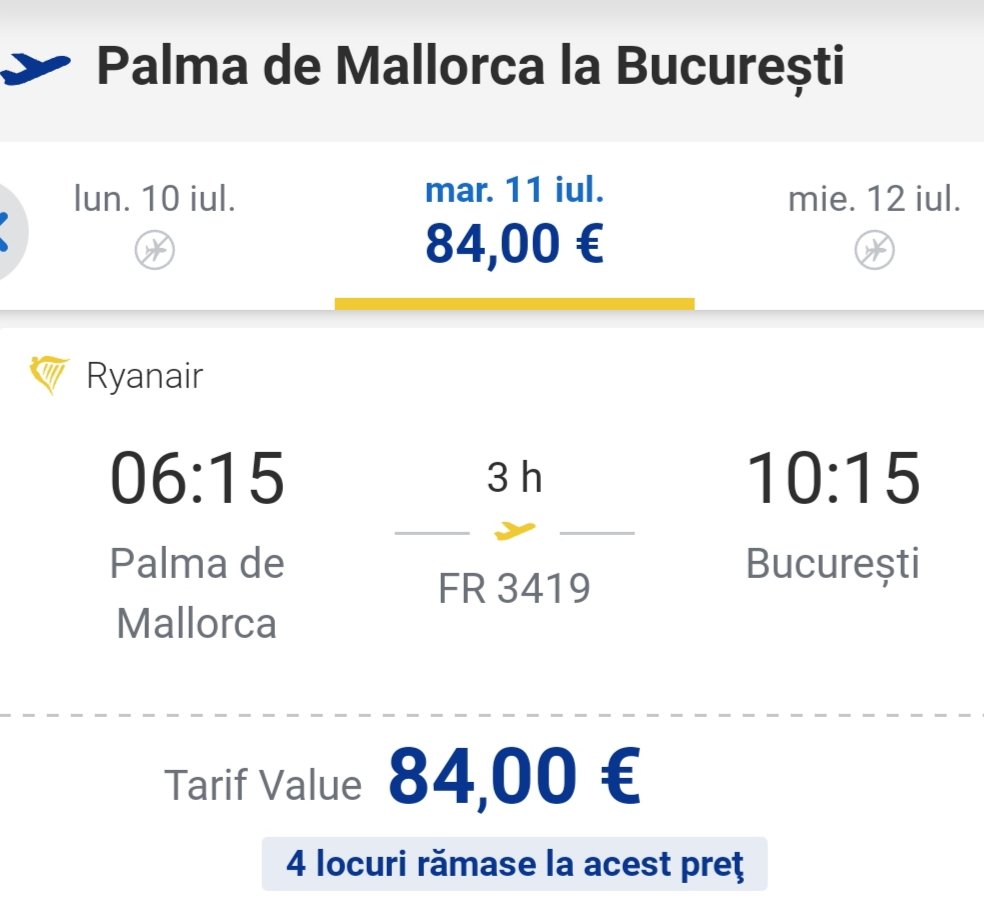This screenshot has height=901, width=984.
Task: Choose the Tarif Value 84,00 € fare
Action: [x=514, y=777]
